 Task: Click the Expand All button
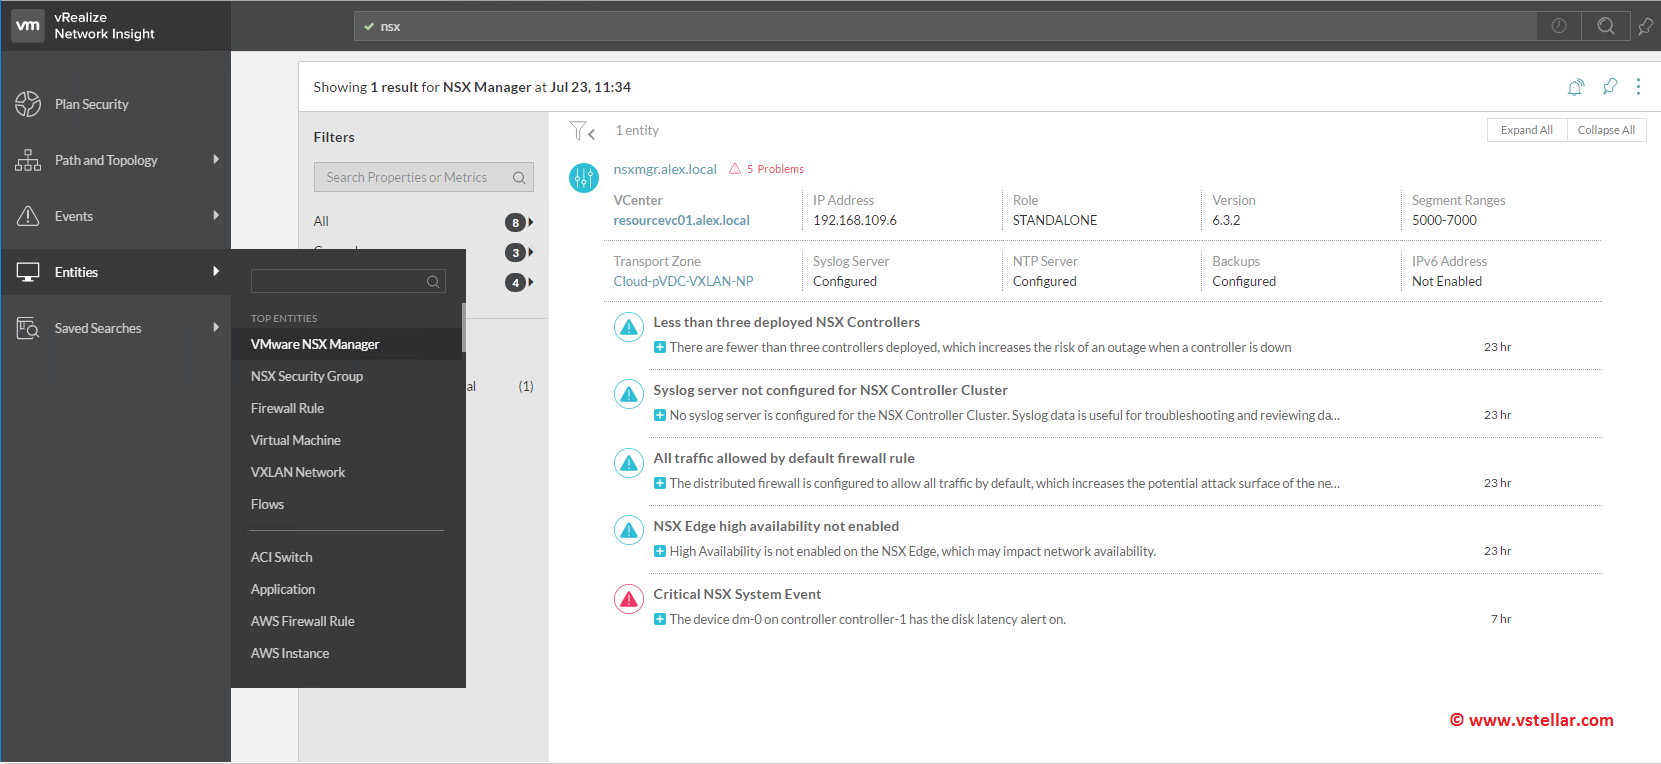1526,130
